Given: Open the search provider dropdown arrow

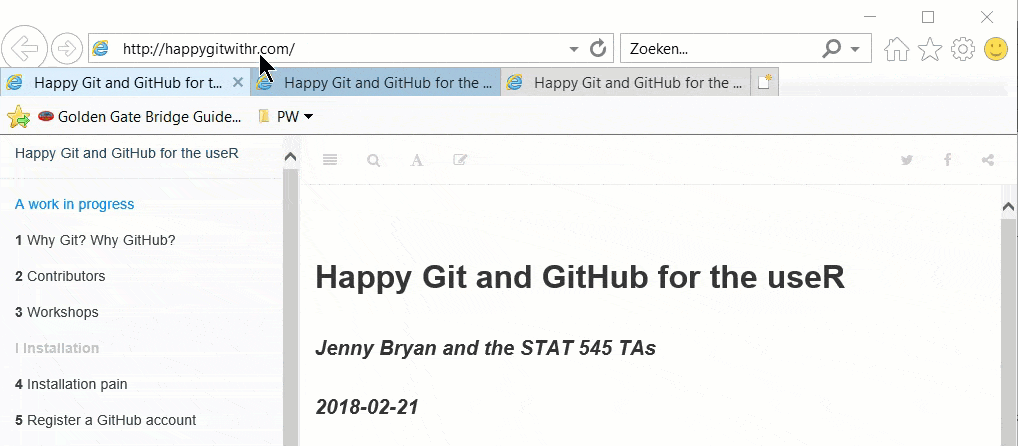Looking at the screenshot, I should coord(855,49).
